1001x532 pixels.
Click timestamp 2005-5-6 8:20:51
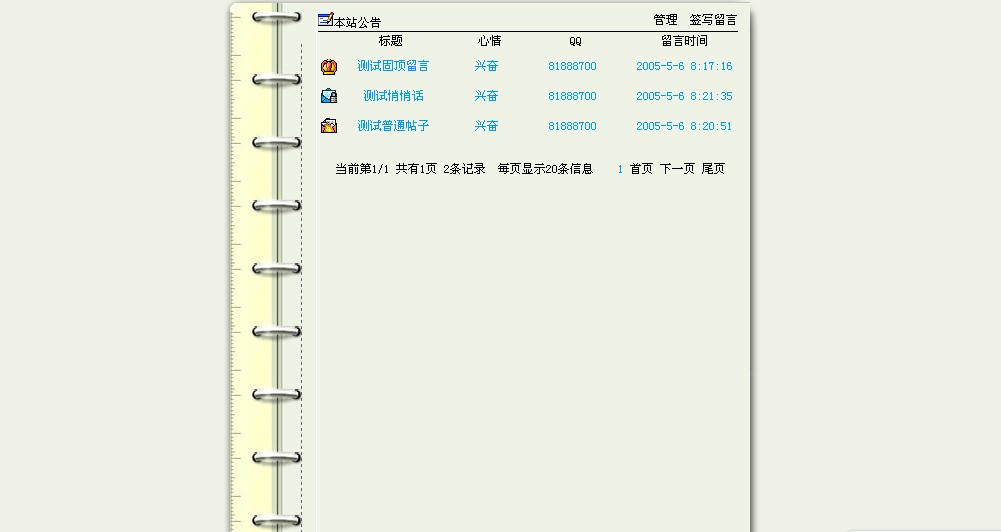click(684, 126)
